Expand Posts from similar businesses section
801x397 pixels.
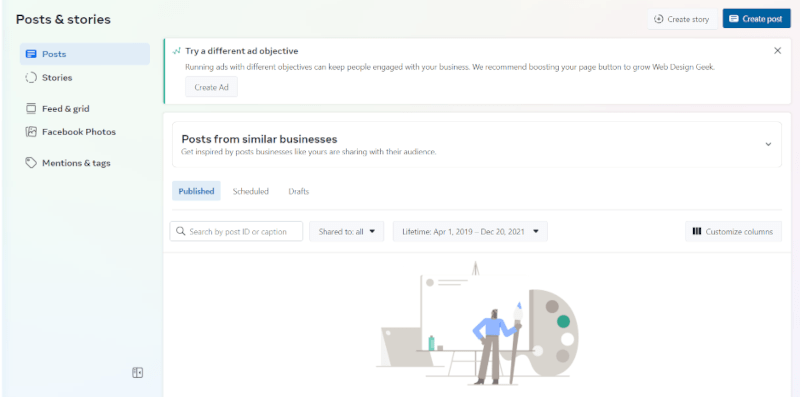tap(768, 144)
